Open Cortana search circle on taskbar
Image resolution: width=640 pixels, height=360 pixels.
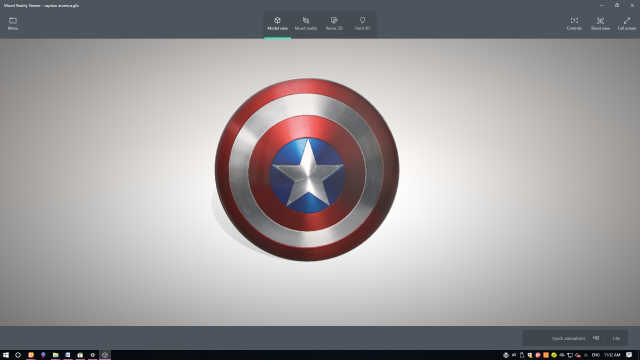[18, 355]
